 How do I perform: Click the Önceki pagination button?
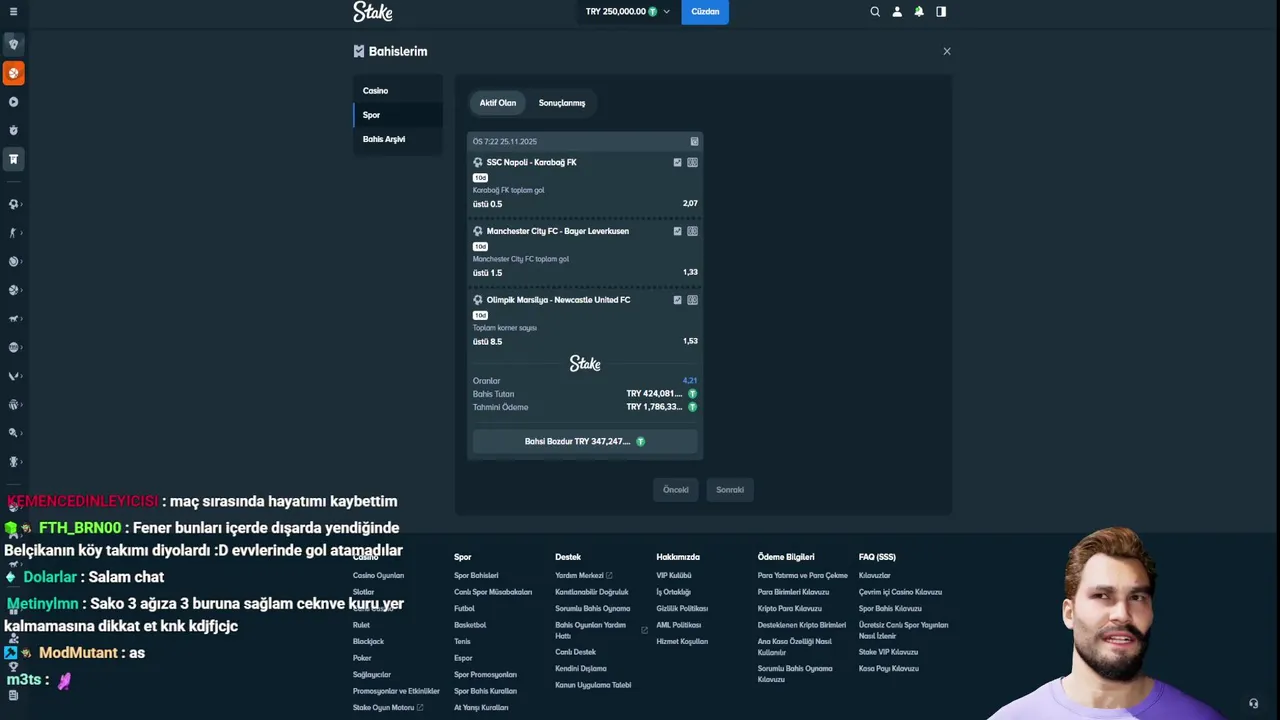click(x=676, y=490)
